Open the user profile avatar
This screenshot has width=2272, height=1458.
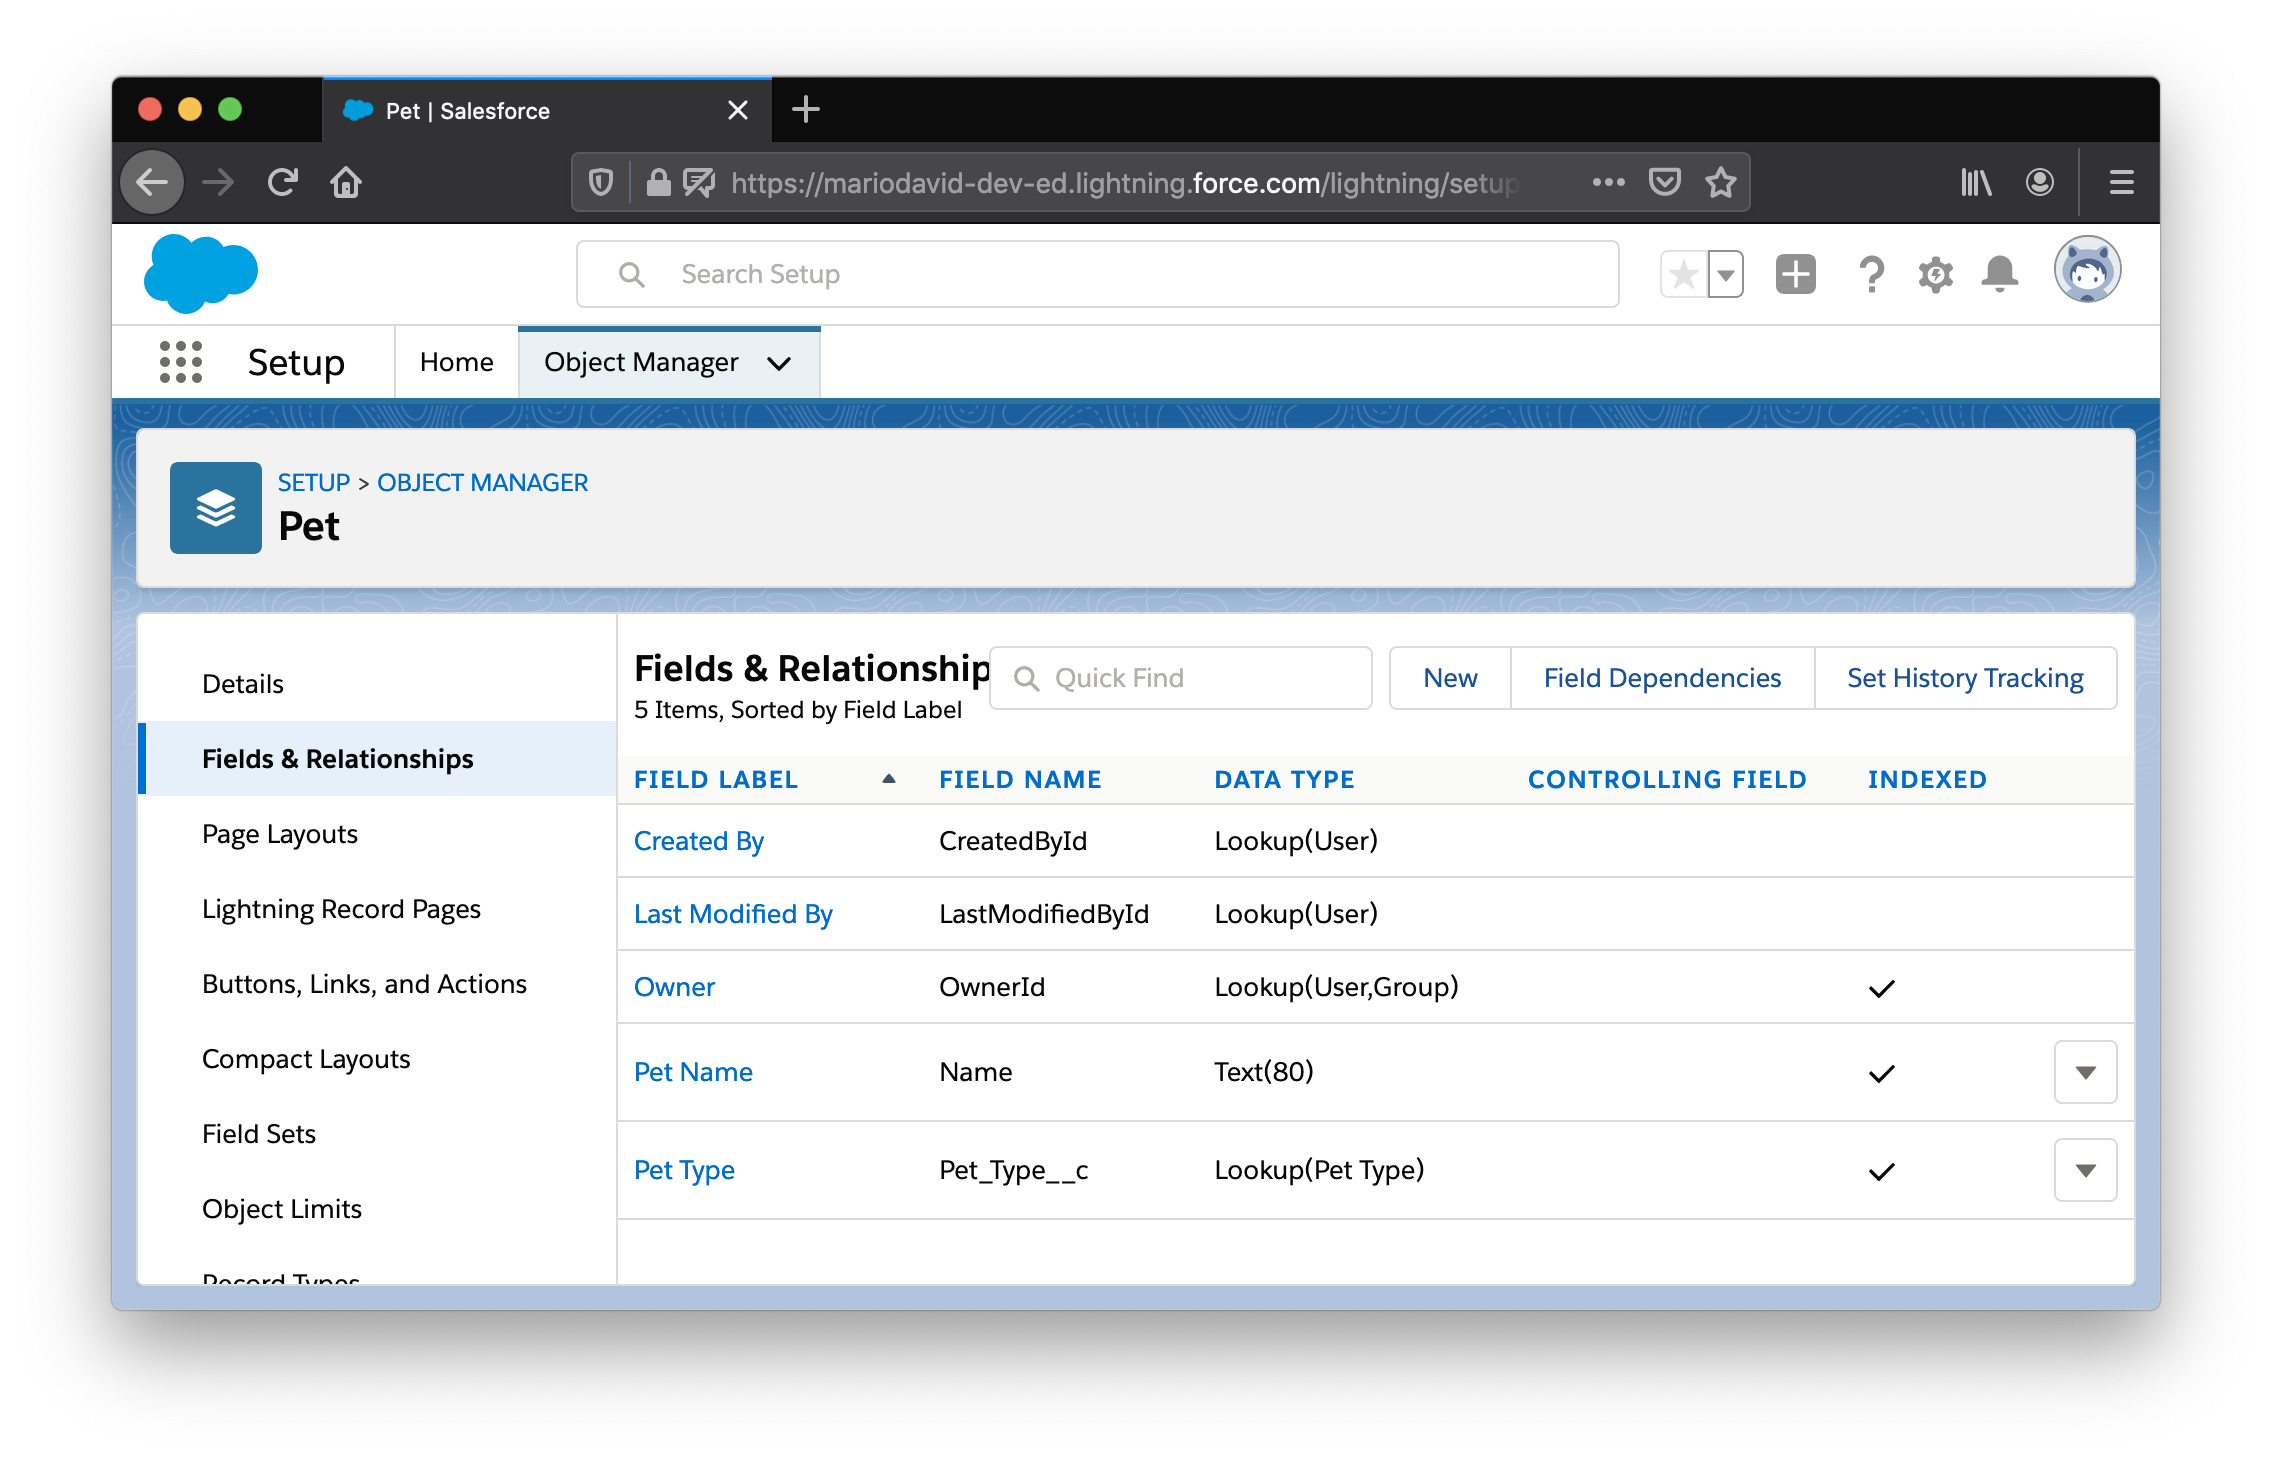2088,270
